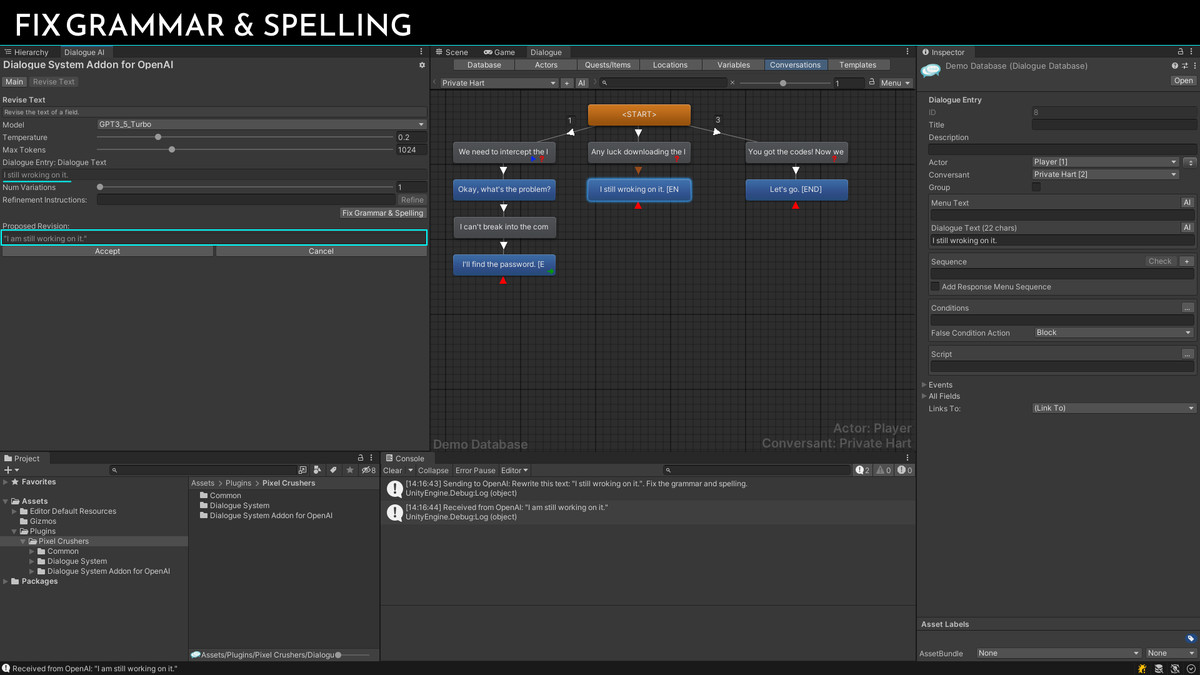1200x675 pixels.
Task: Toggle Collapse in the Console
Action: point(433,470)
